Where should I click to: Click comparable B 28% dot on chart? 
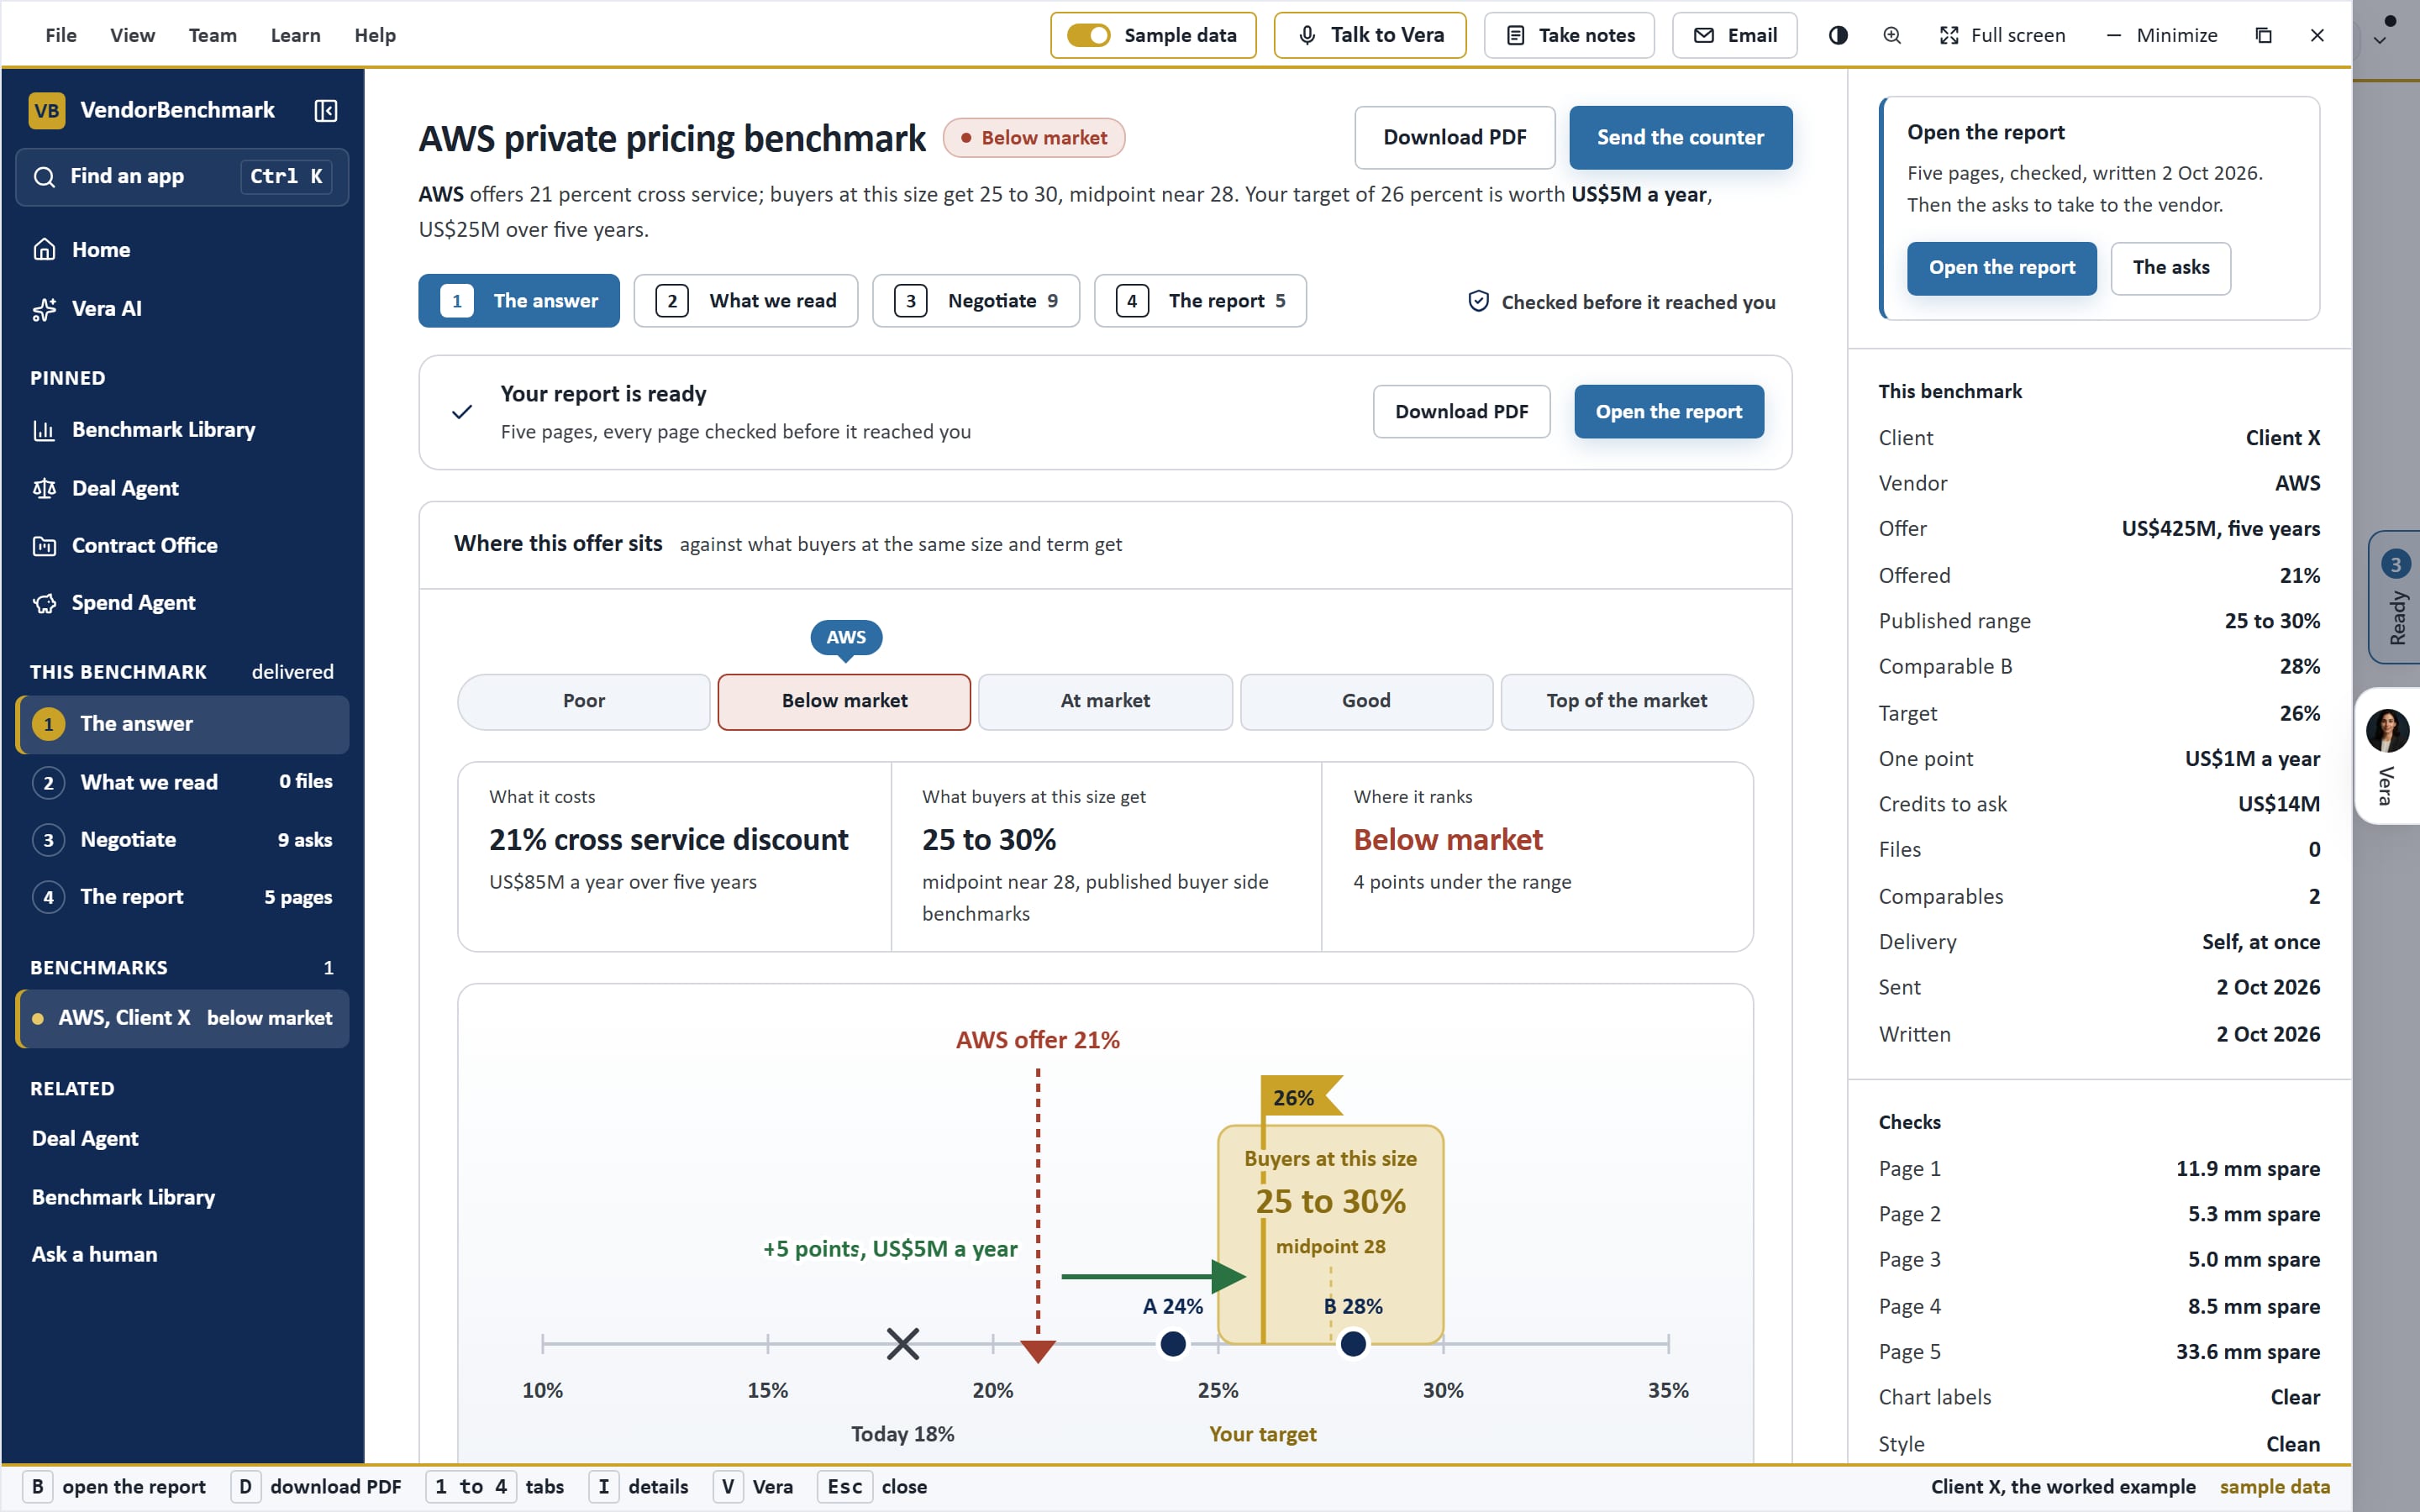pyautogui.click(x=1352, y=1343)
